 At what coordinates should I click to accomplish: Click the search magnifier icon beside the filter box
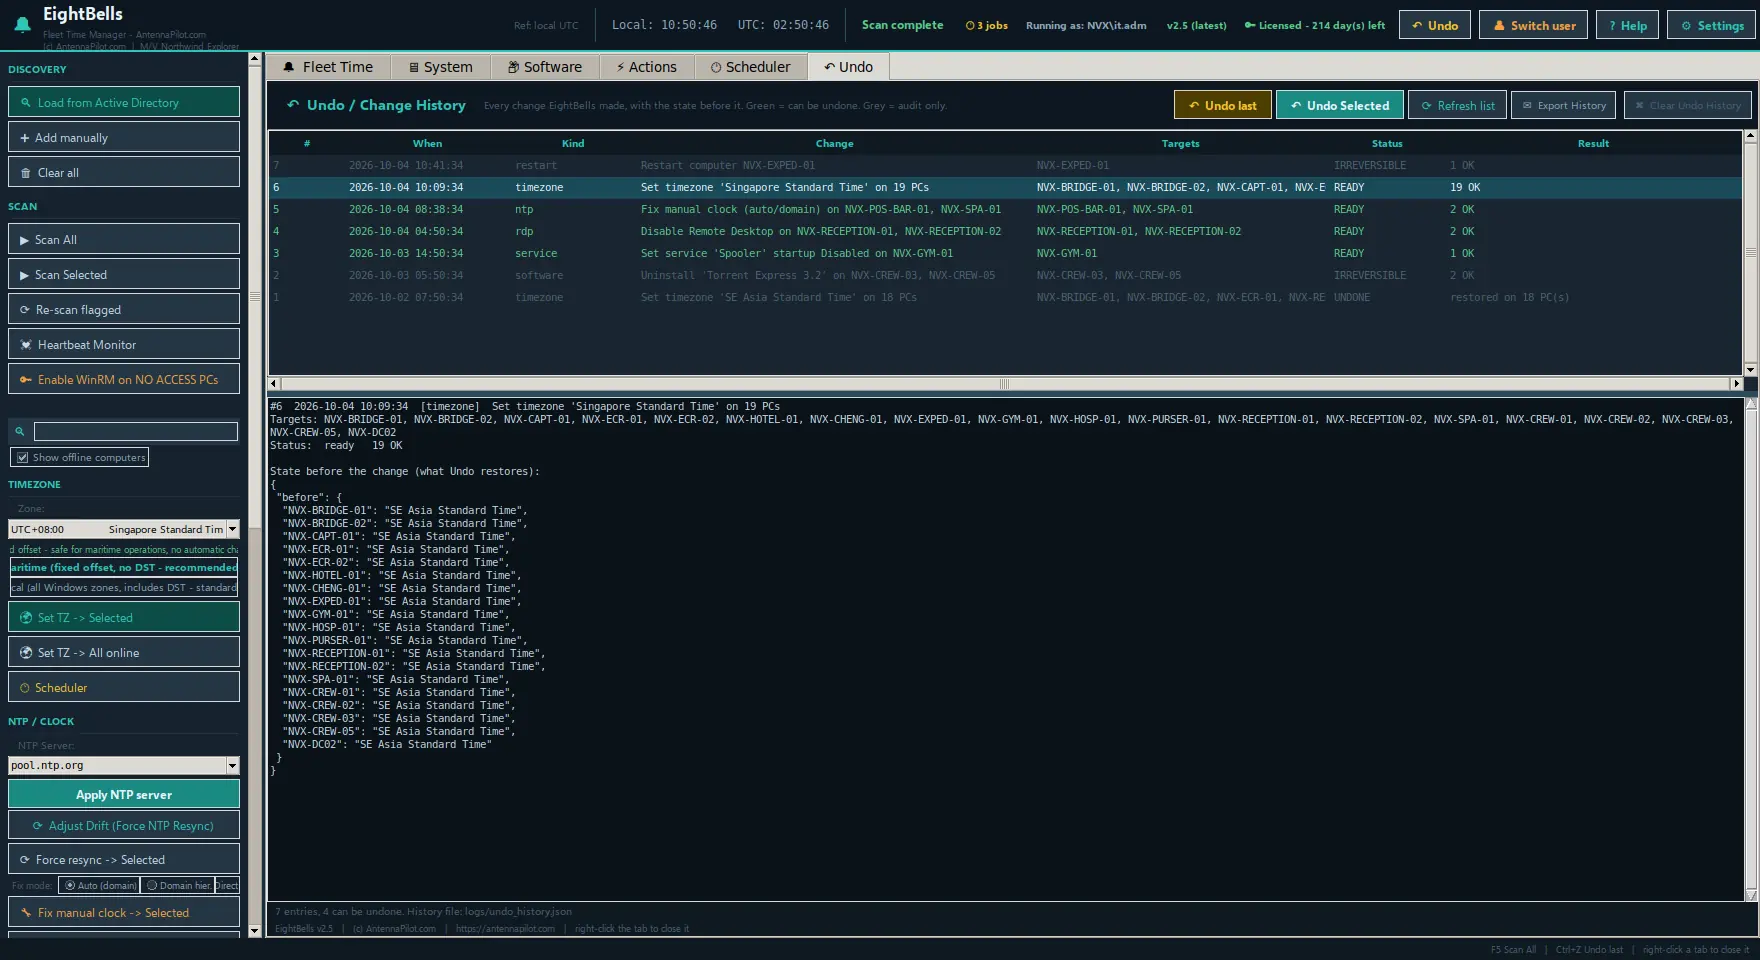click(x=19, y=431)
